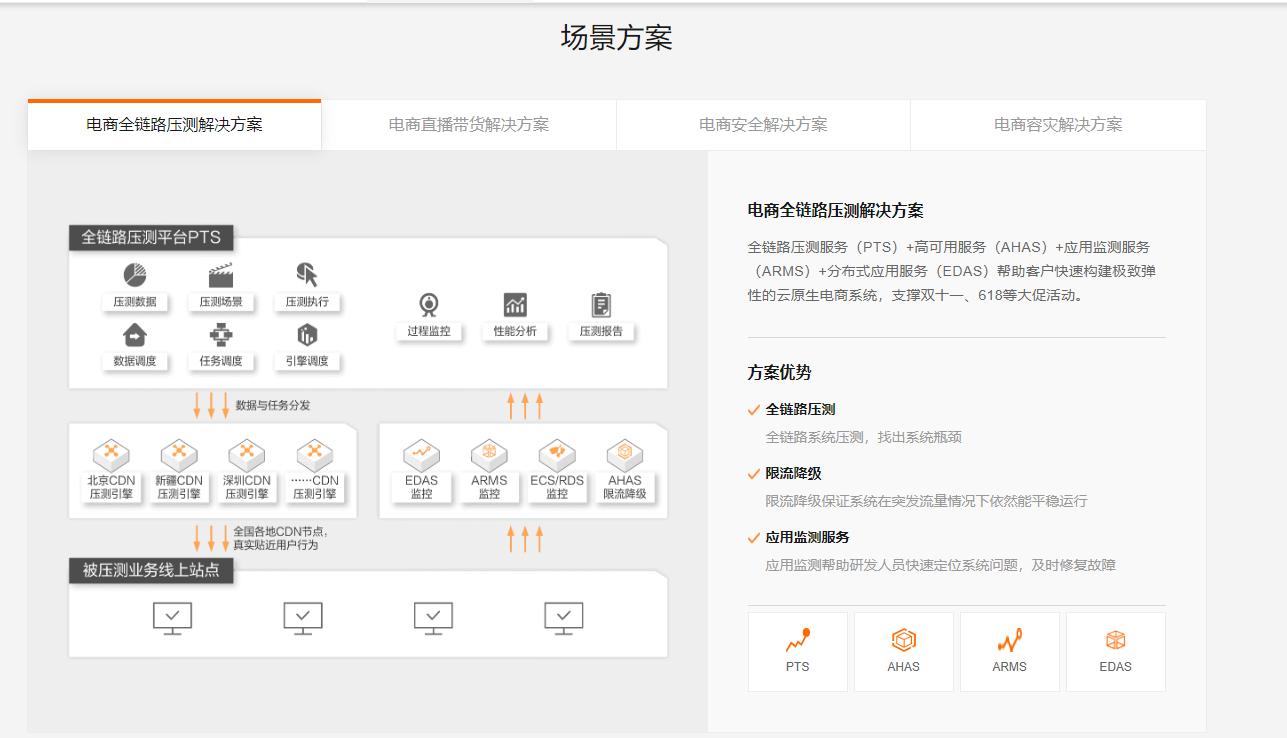Click the 应用监测帮助研发人员 description line
Screen dimensions: 1287x738
point(940,565)
